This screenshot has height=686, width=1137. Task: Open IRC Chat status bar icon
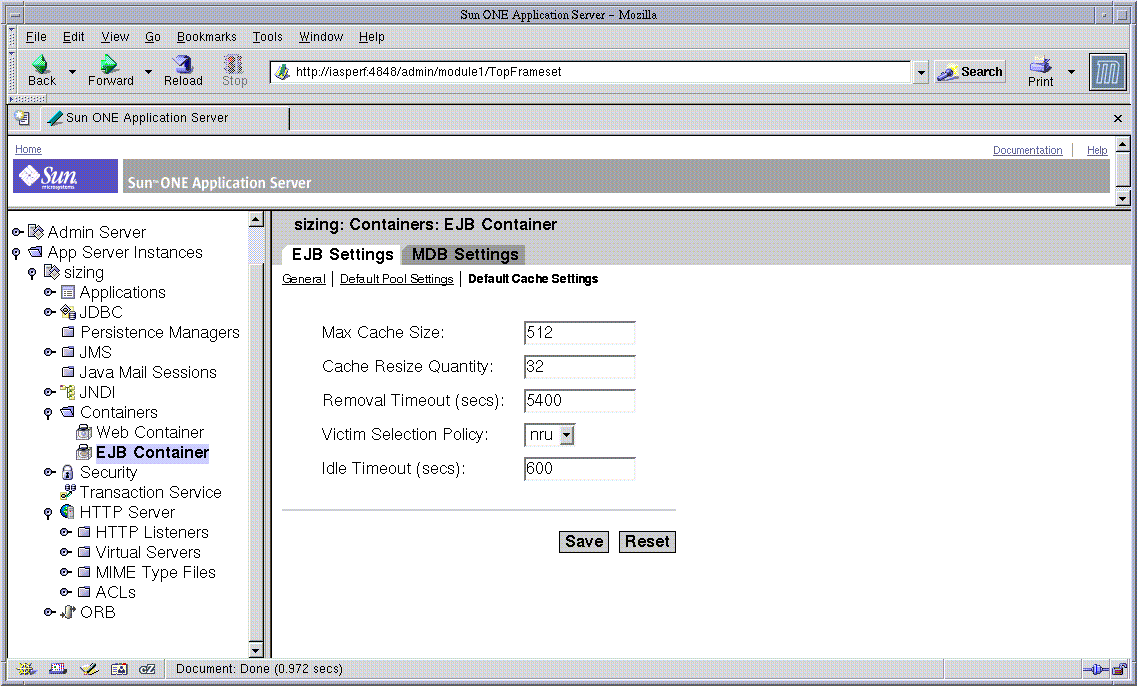pyautogui.click(x=147, y=669)
